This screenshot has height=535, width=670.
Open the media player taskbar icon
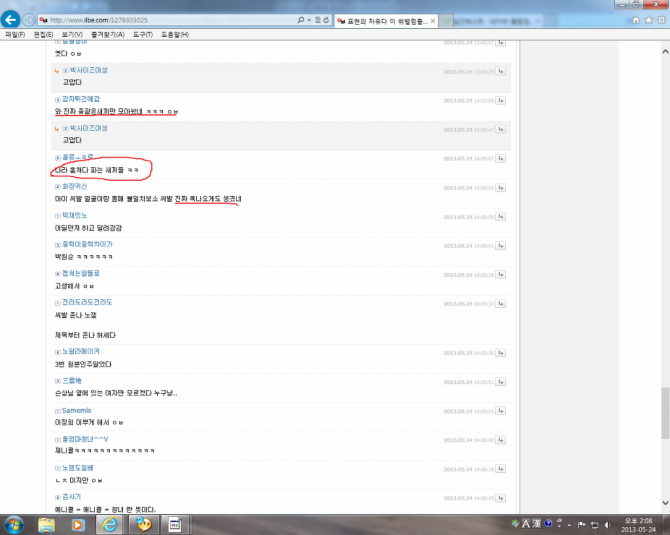[78, 525]
